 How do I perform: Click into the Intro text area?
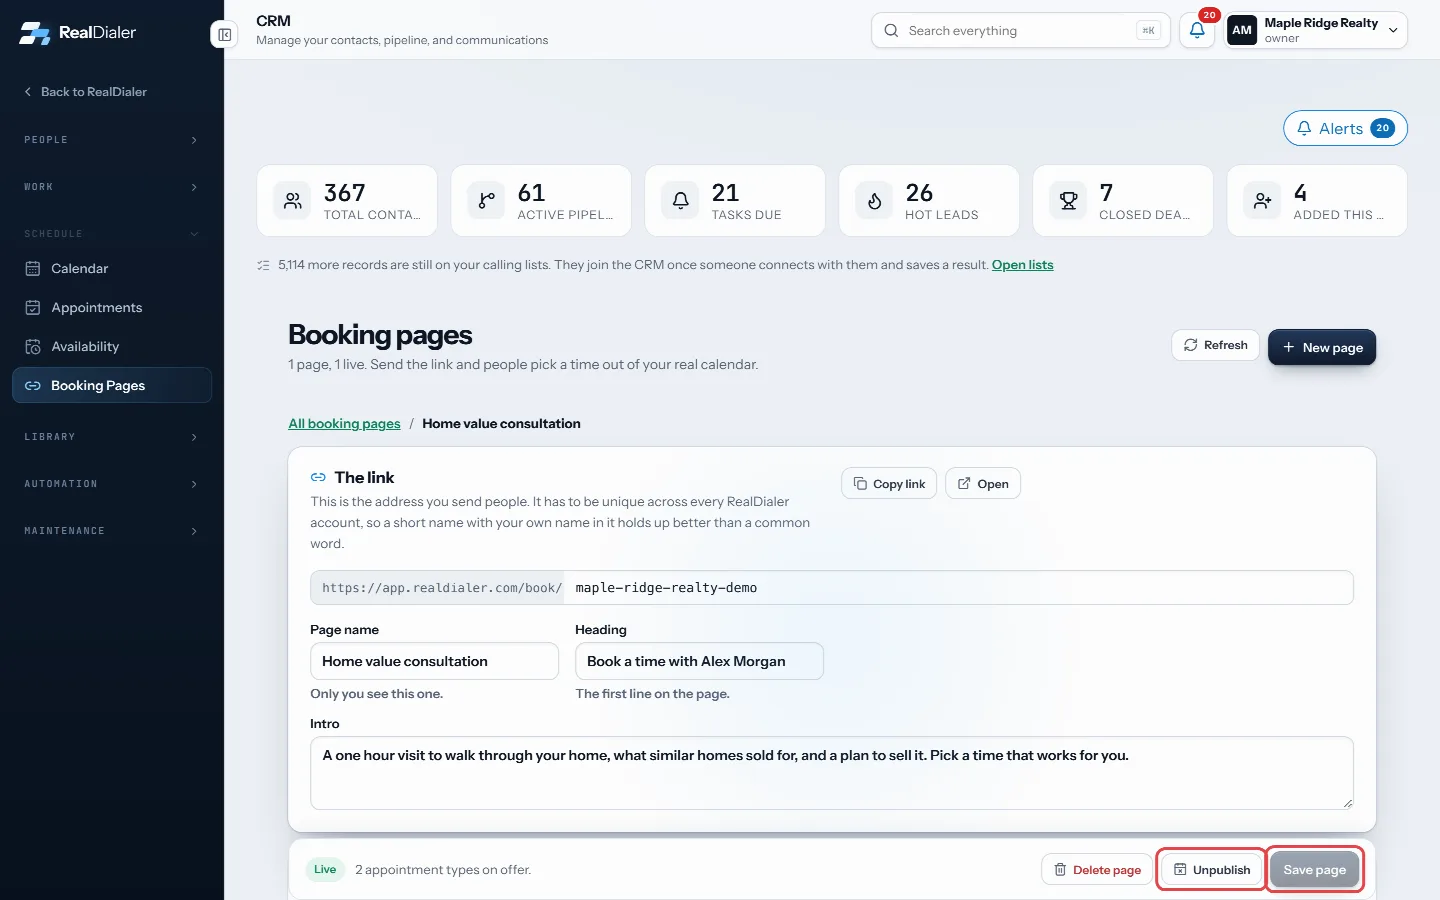[832, 773]
